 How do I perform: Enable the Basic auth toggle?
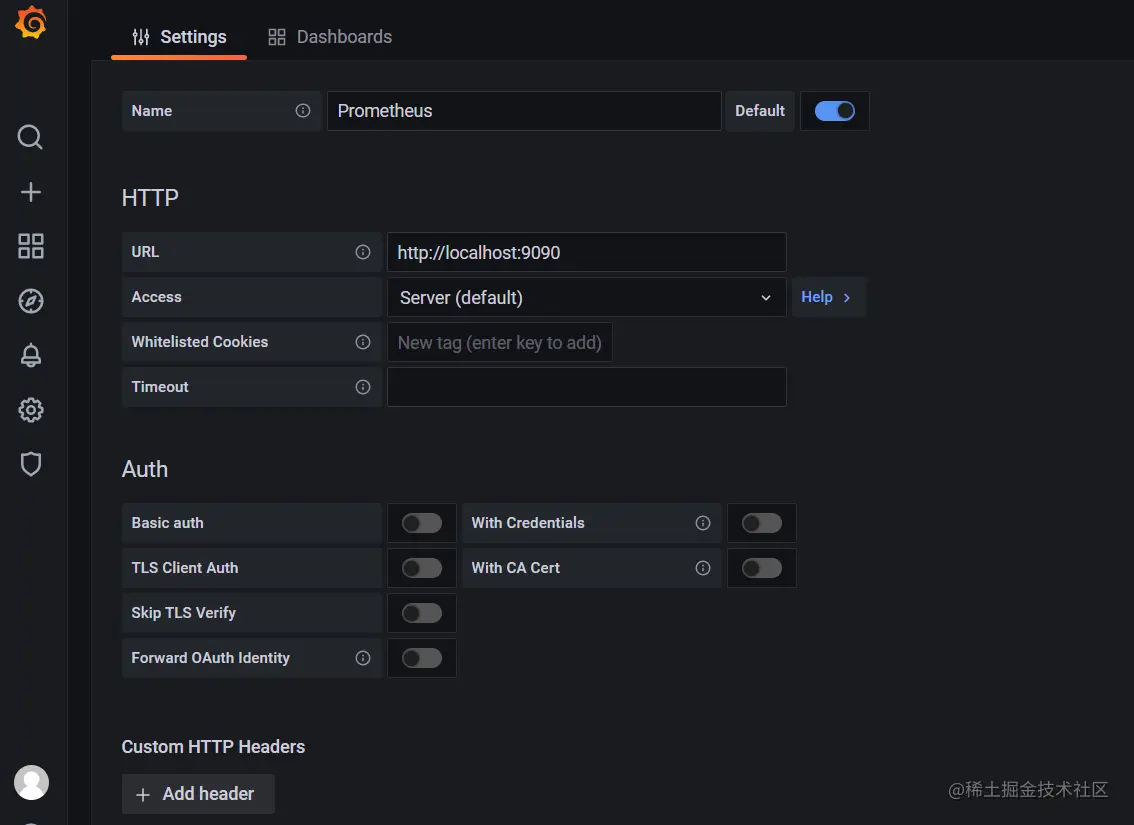[x=421, y=523]
